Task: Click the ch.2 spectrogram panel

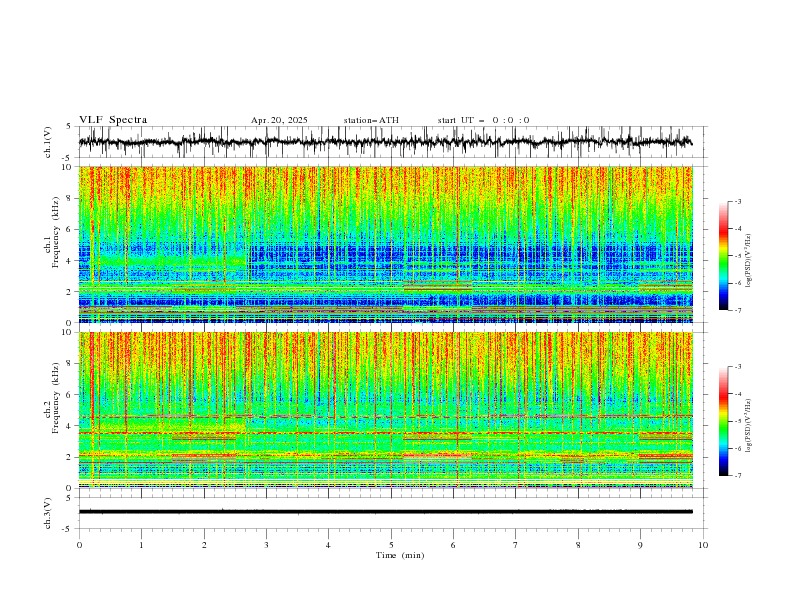Action: click(386, 410)
